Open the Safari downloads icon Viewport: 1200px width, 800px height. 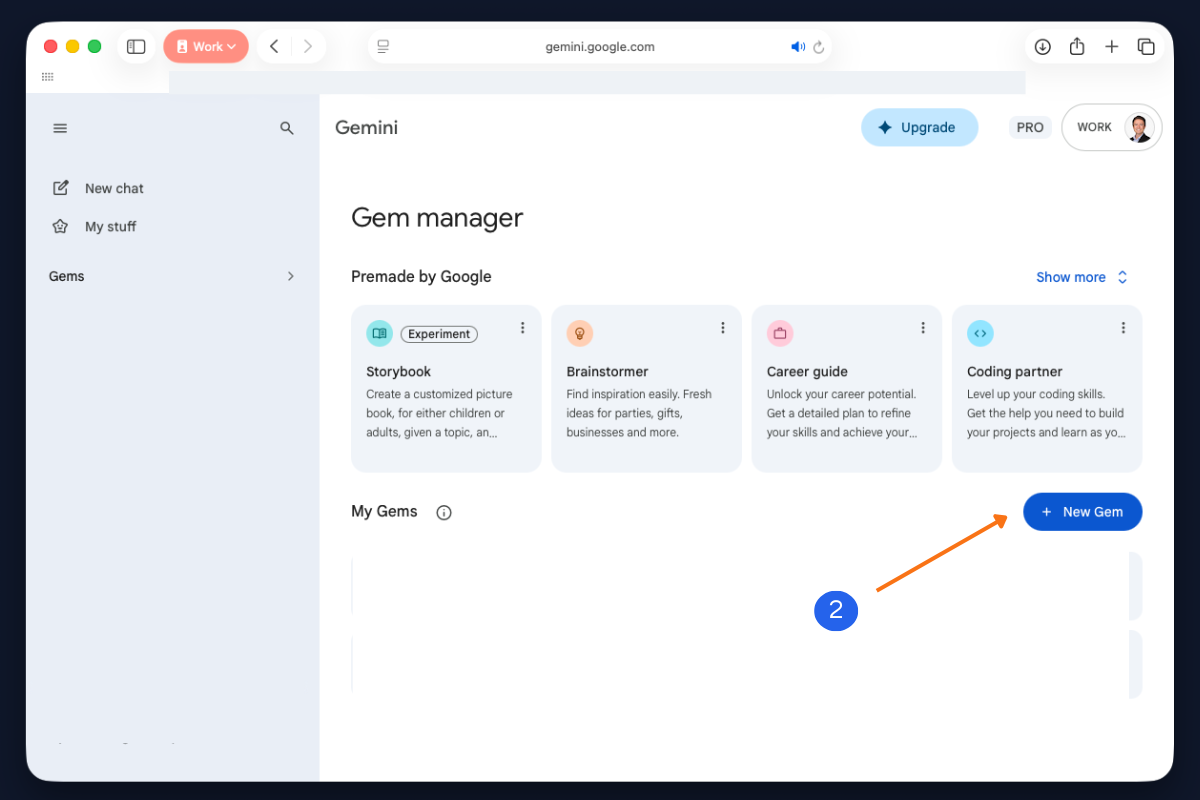[x=1042, y=47]
